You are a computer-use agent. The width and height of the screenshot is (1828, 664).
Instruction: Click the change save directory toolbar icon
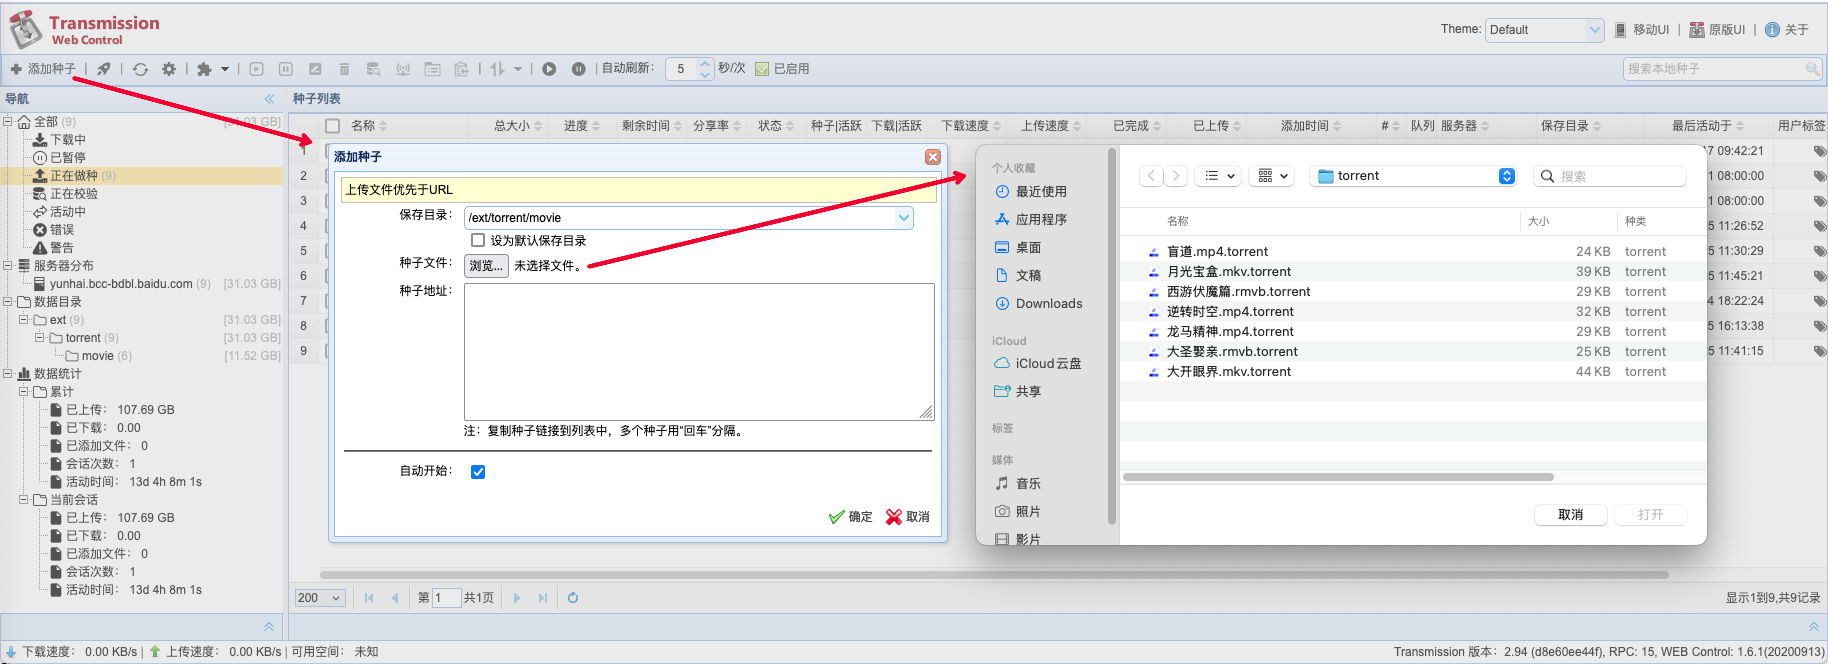[432, 69]
